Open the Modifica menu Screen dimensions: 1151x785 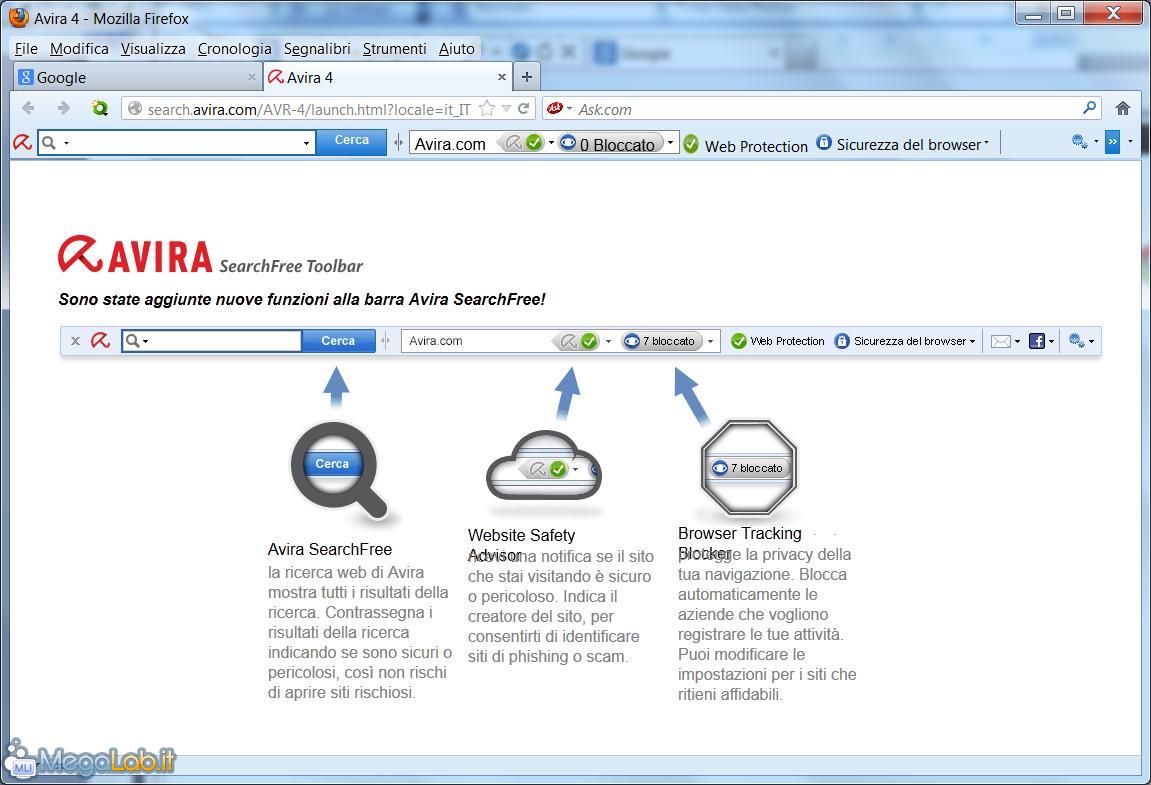pyautogui.click(x=79, y=48)
